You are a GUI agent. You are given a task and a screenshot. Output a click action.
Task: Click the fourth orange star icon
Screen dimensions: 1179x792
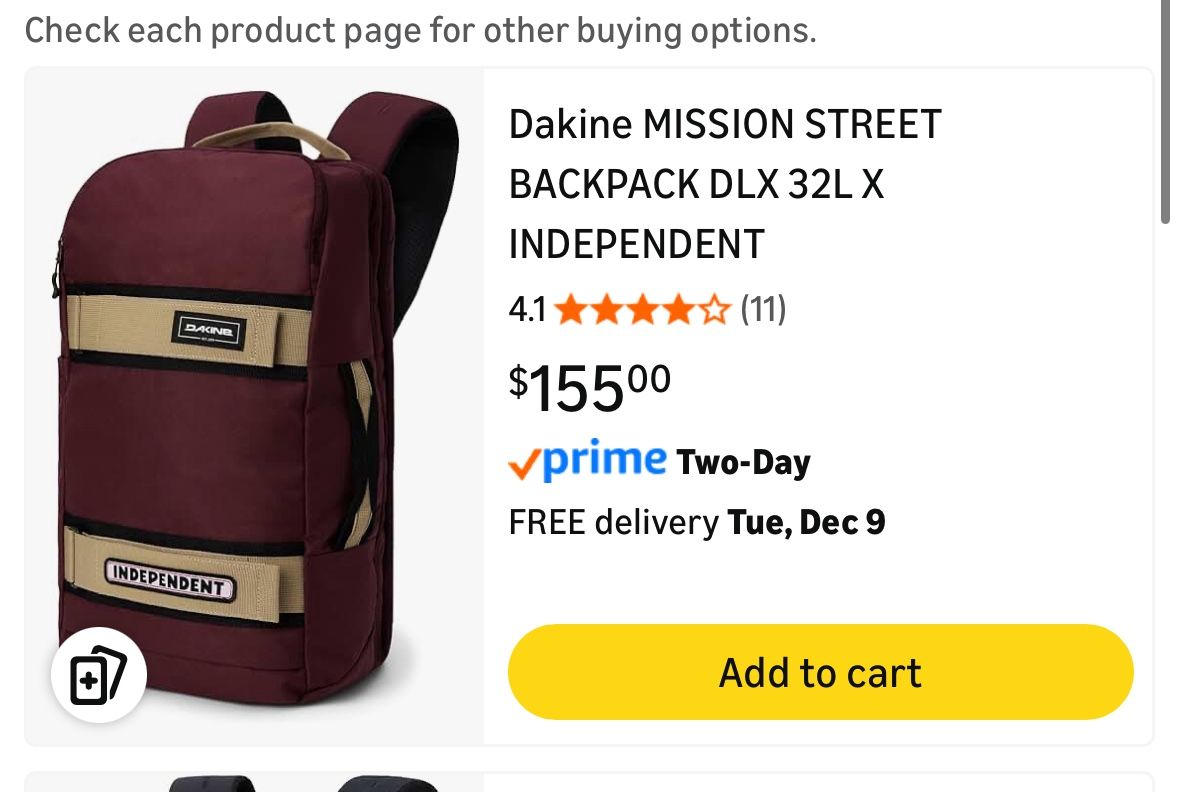(678, 309)
